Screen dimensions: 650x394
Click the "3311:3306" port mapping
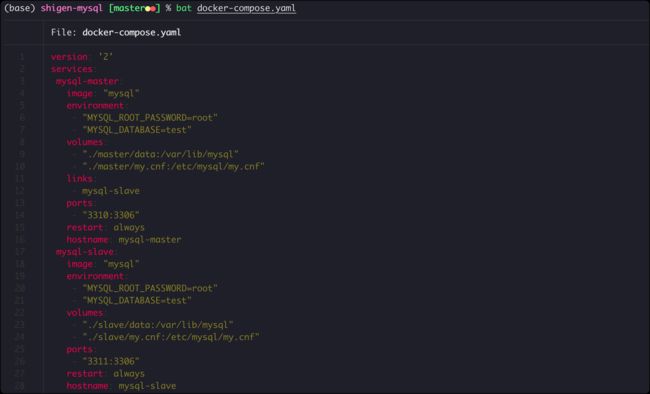click(111, 362)
